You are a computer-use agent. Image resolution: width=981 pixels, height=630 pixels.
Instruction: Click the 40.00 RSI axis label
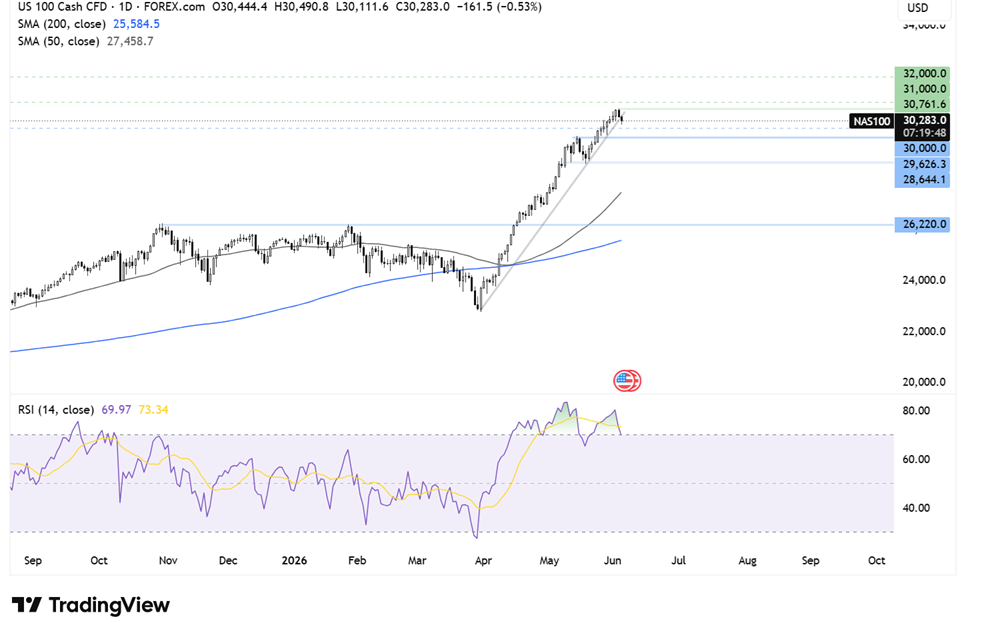[x=917, y=508]
